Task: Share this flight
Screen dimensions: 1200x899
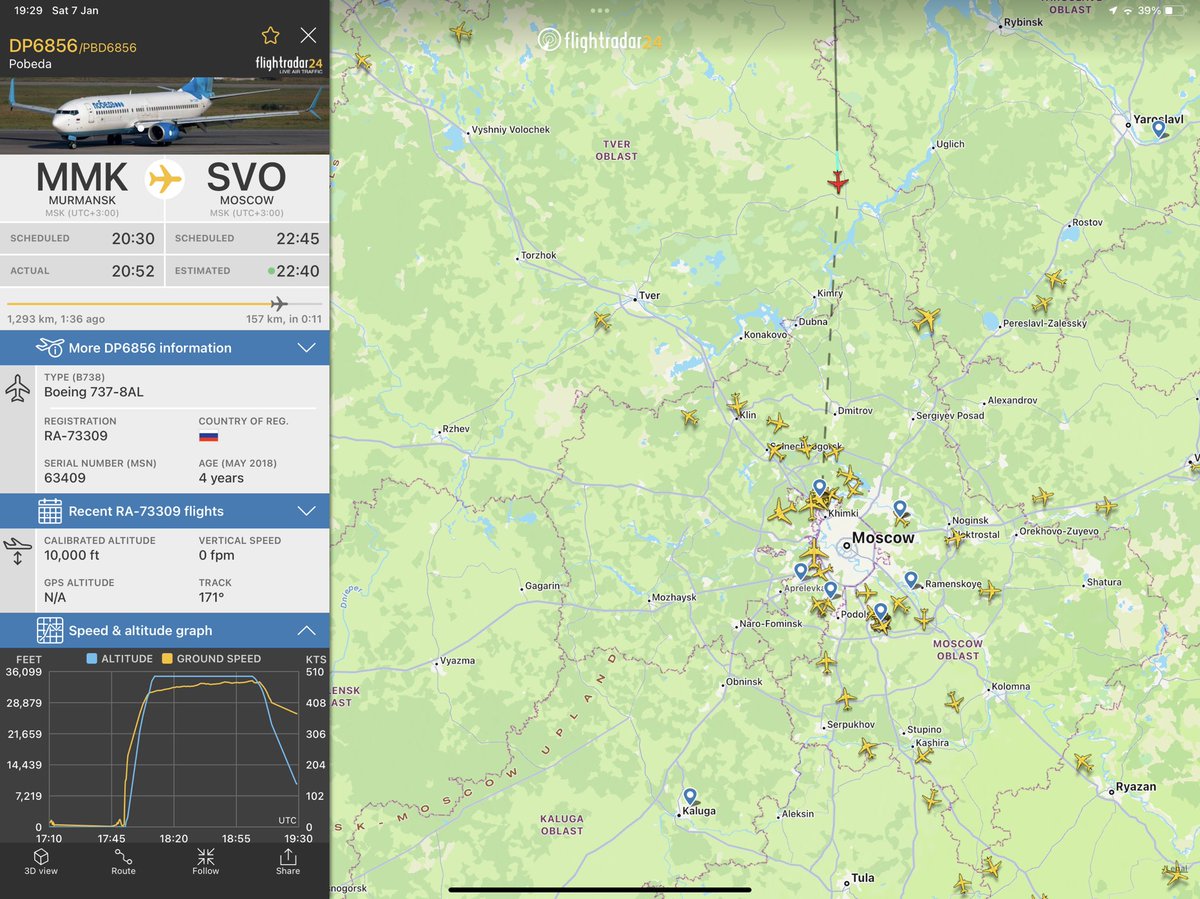Action: pos(288,862)
